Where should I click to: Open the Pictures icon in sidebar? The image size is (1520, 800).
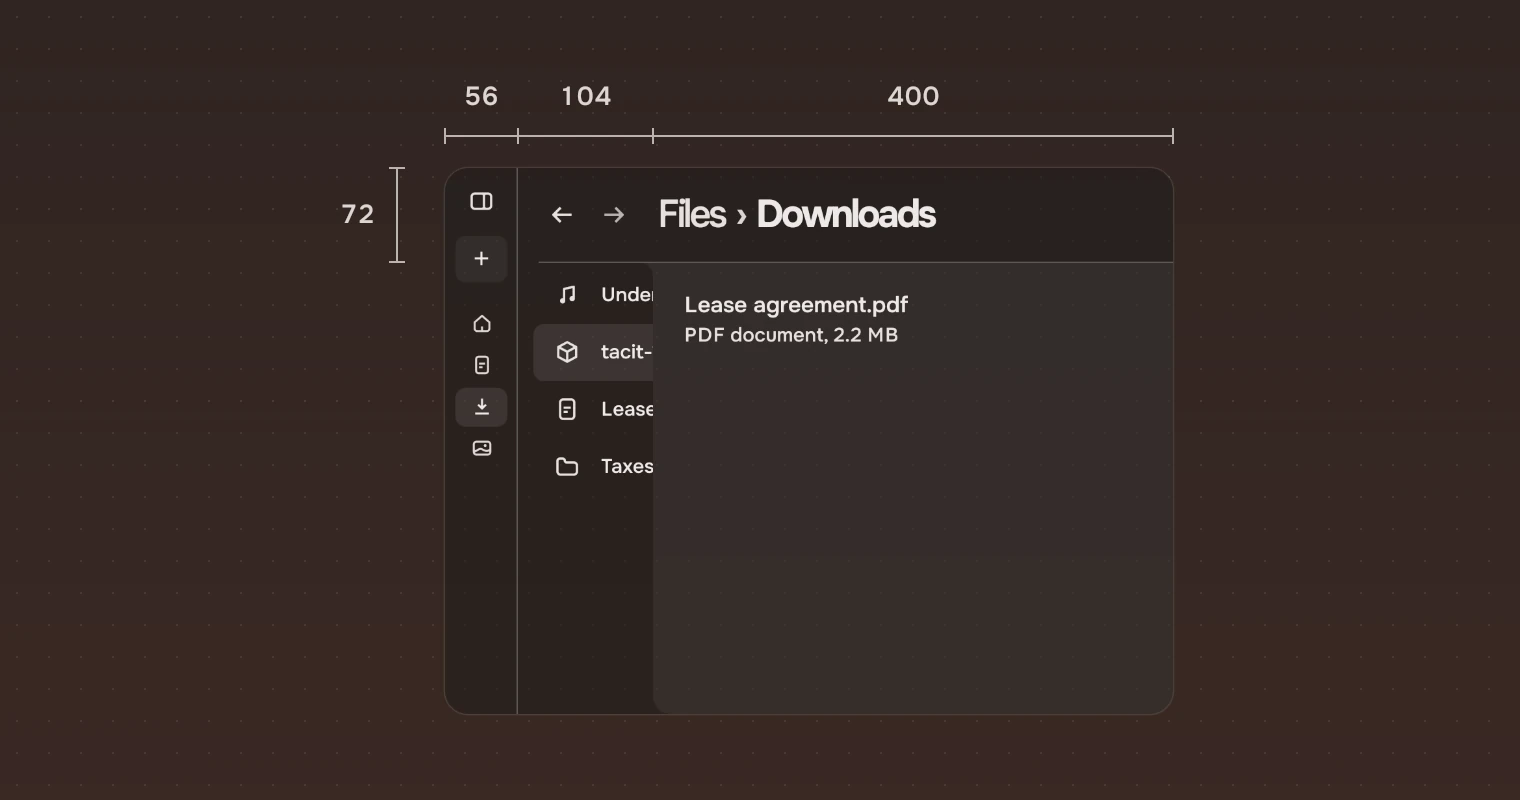481,448
